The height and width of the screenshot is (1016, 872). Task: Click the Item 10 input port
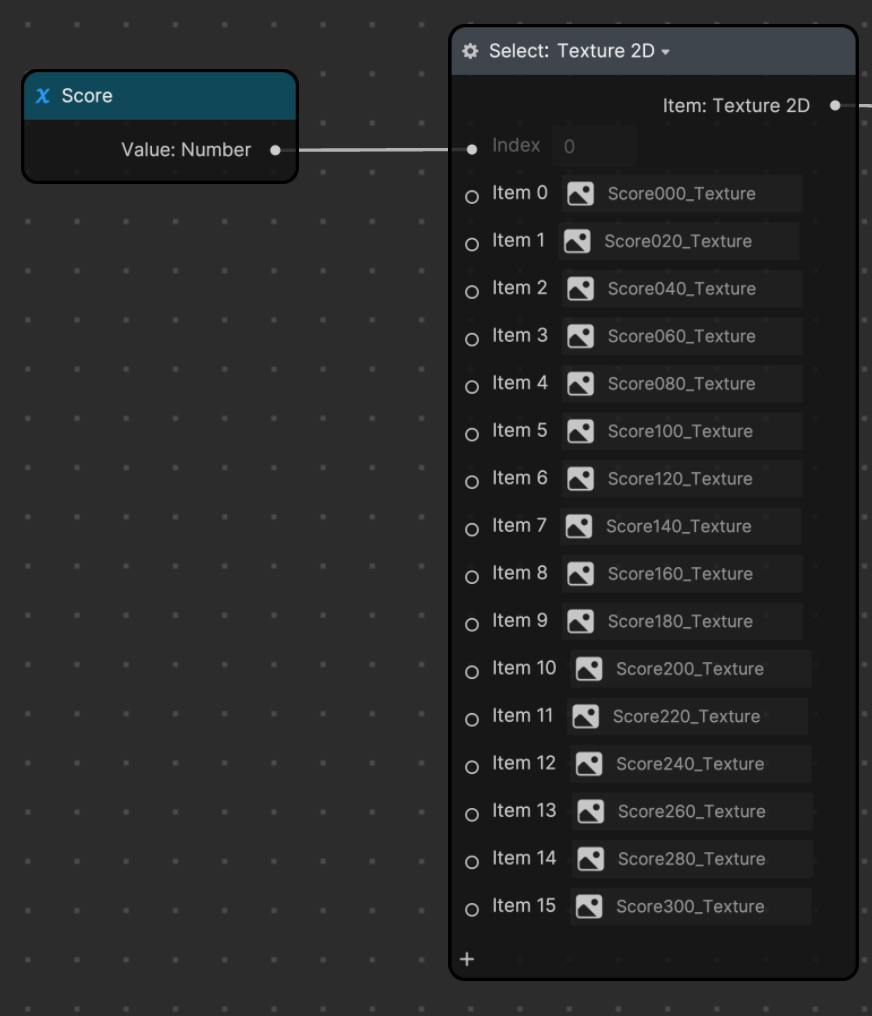click(472, 672)
